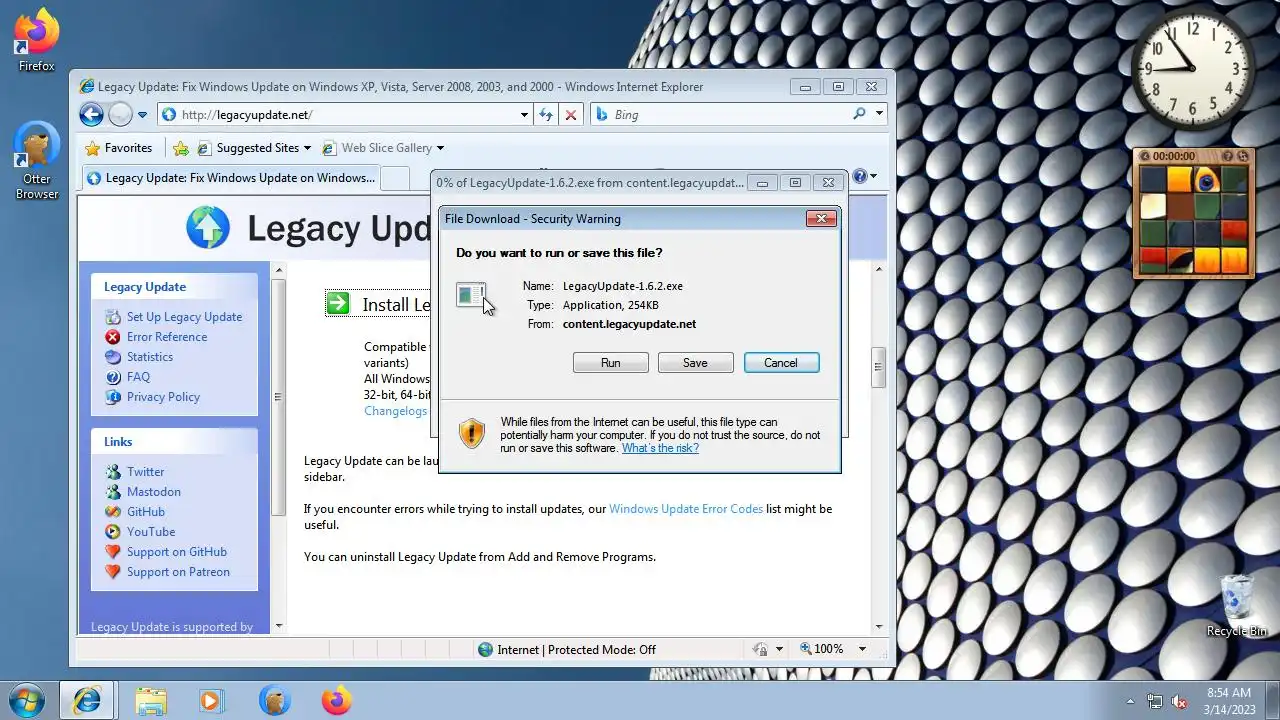
Task: Open the recent pages dropdown beside navigation arrows
Action: pyautogui.click(x=142, y=115)
